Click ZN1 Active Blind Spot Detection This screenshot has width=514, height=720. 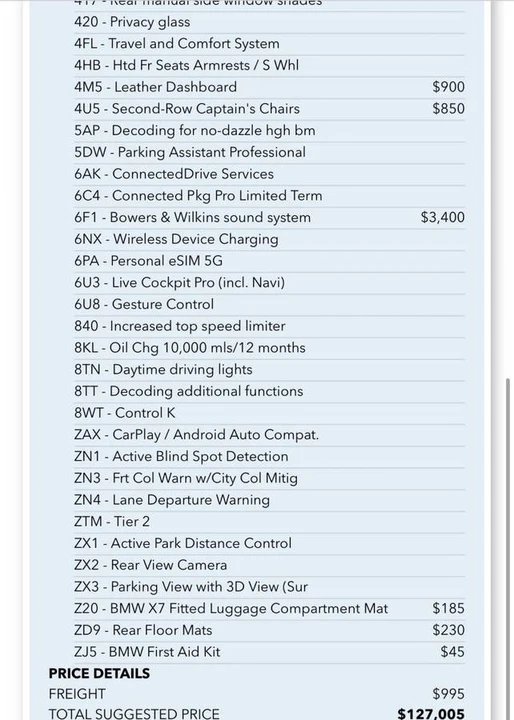[269, 456]
